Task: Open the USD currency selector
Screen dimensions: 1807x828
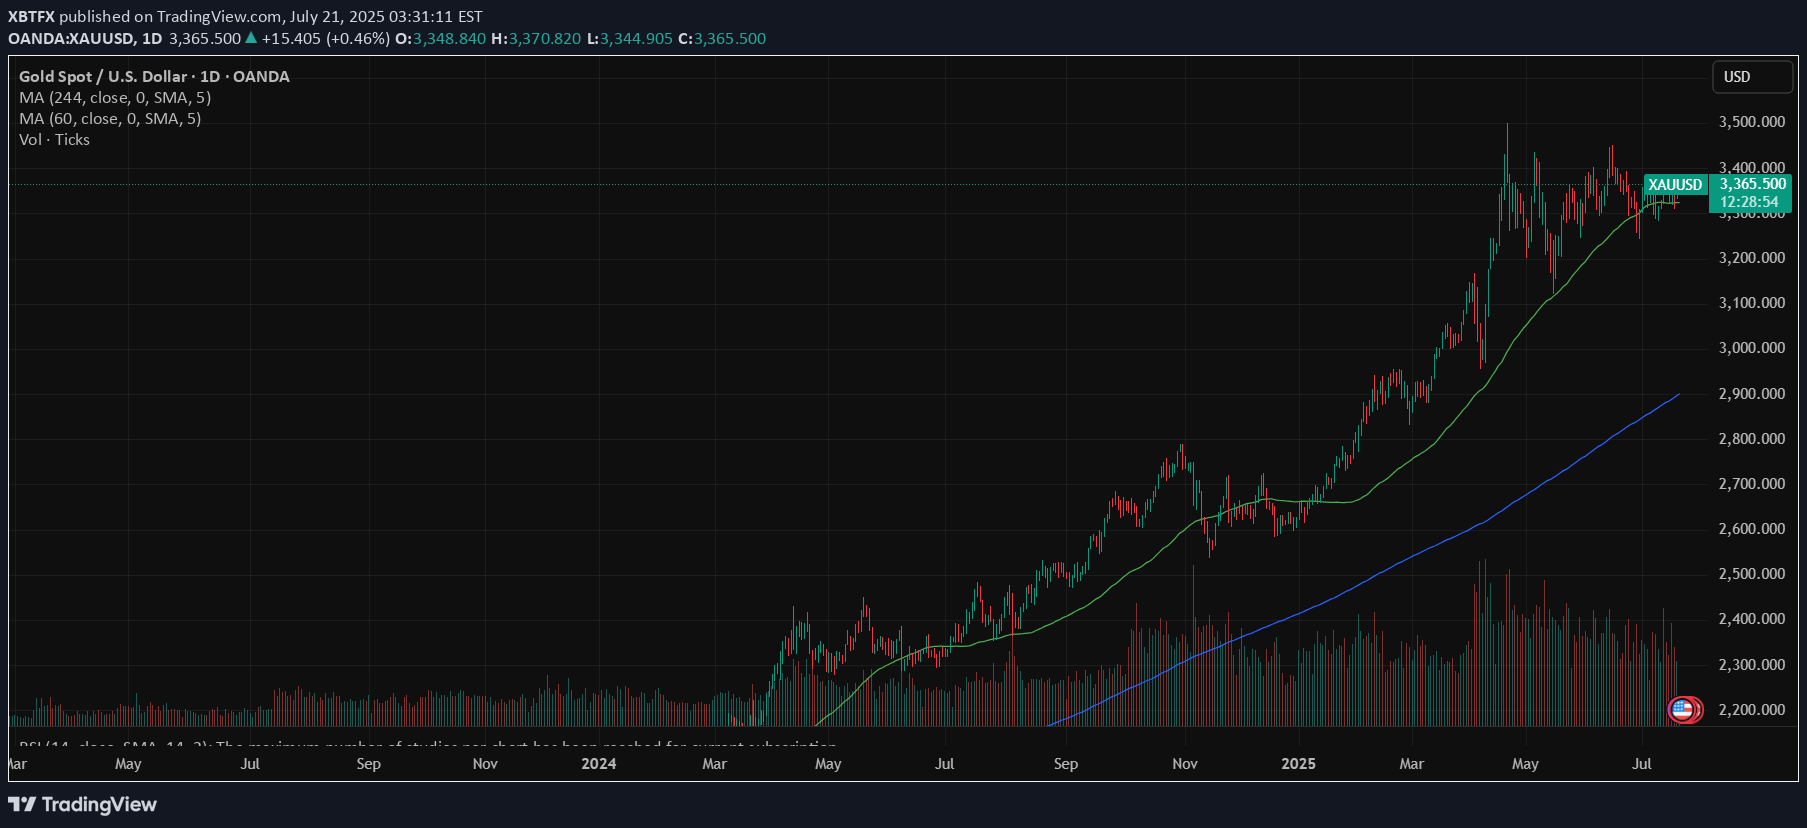Action: [x=1752, y=77]
